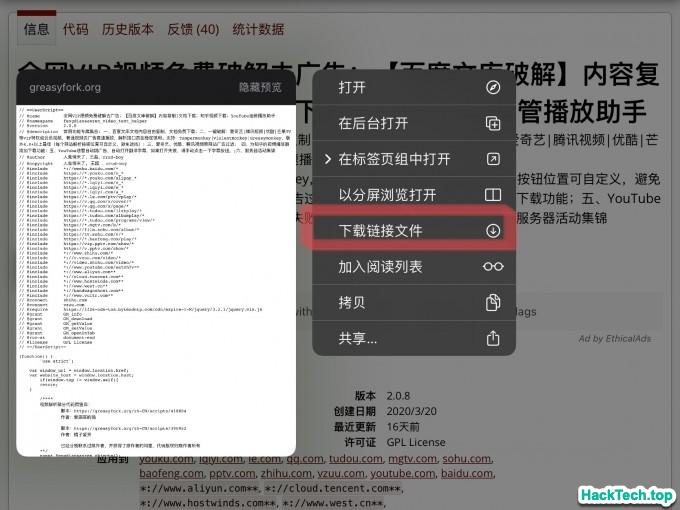The image size is (680, 510).
Task: Hide preview with 隐藏预览 button
Action: click(260, 87)
